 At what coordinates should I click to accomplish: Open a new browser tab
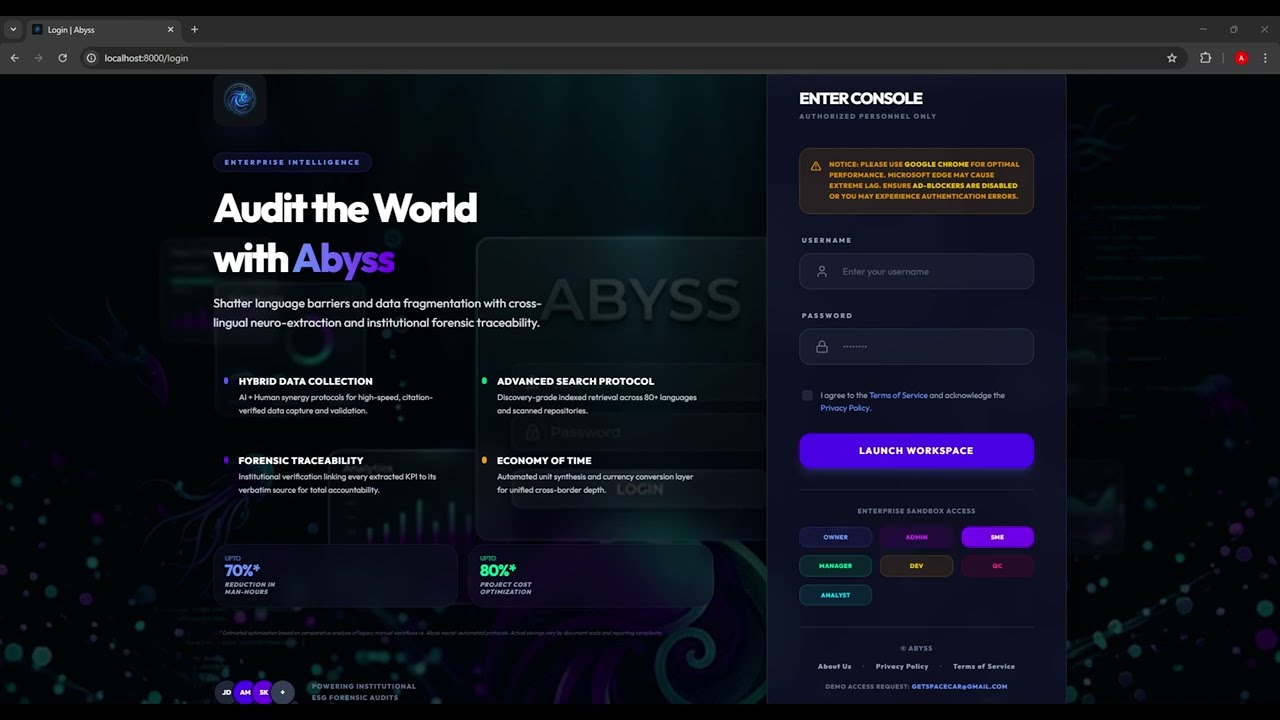[x=194, y=30]
